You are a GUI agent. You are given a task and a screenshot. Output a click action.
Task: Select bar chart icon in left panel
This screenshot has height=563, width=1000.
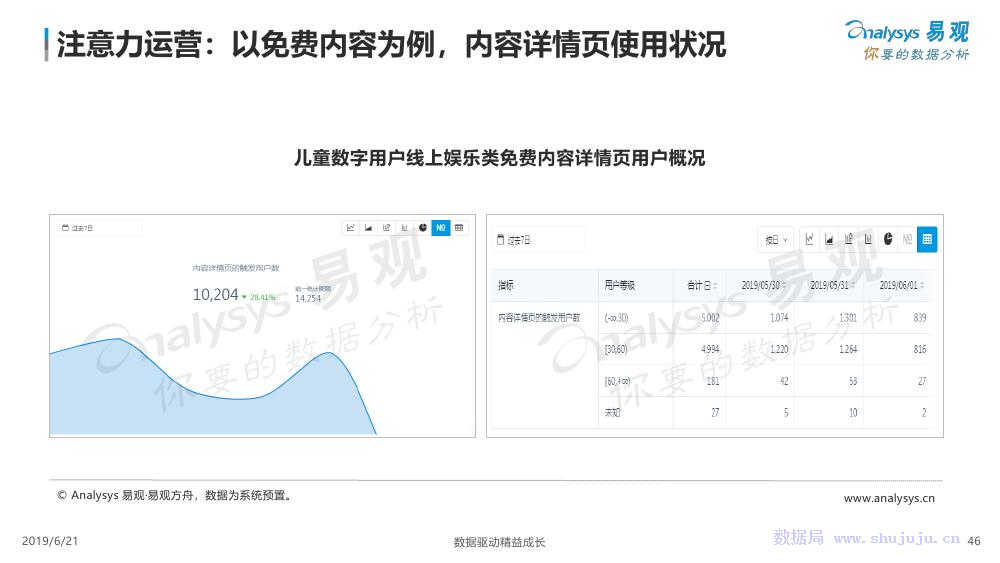(404, 228)
